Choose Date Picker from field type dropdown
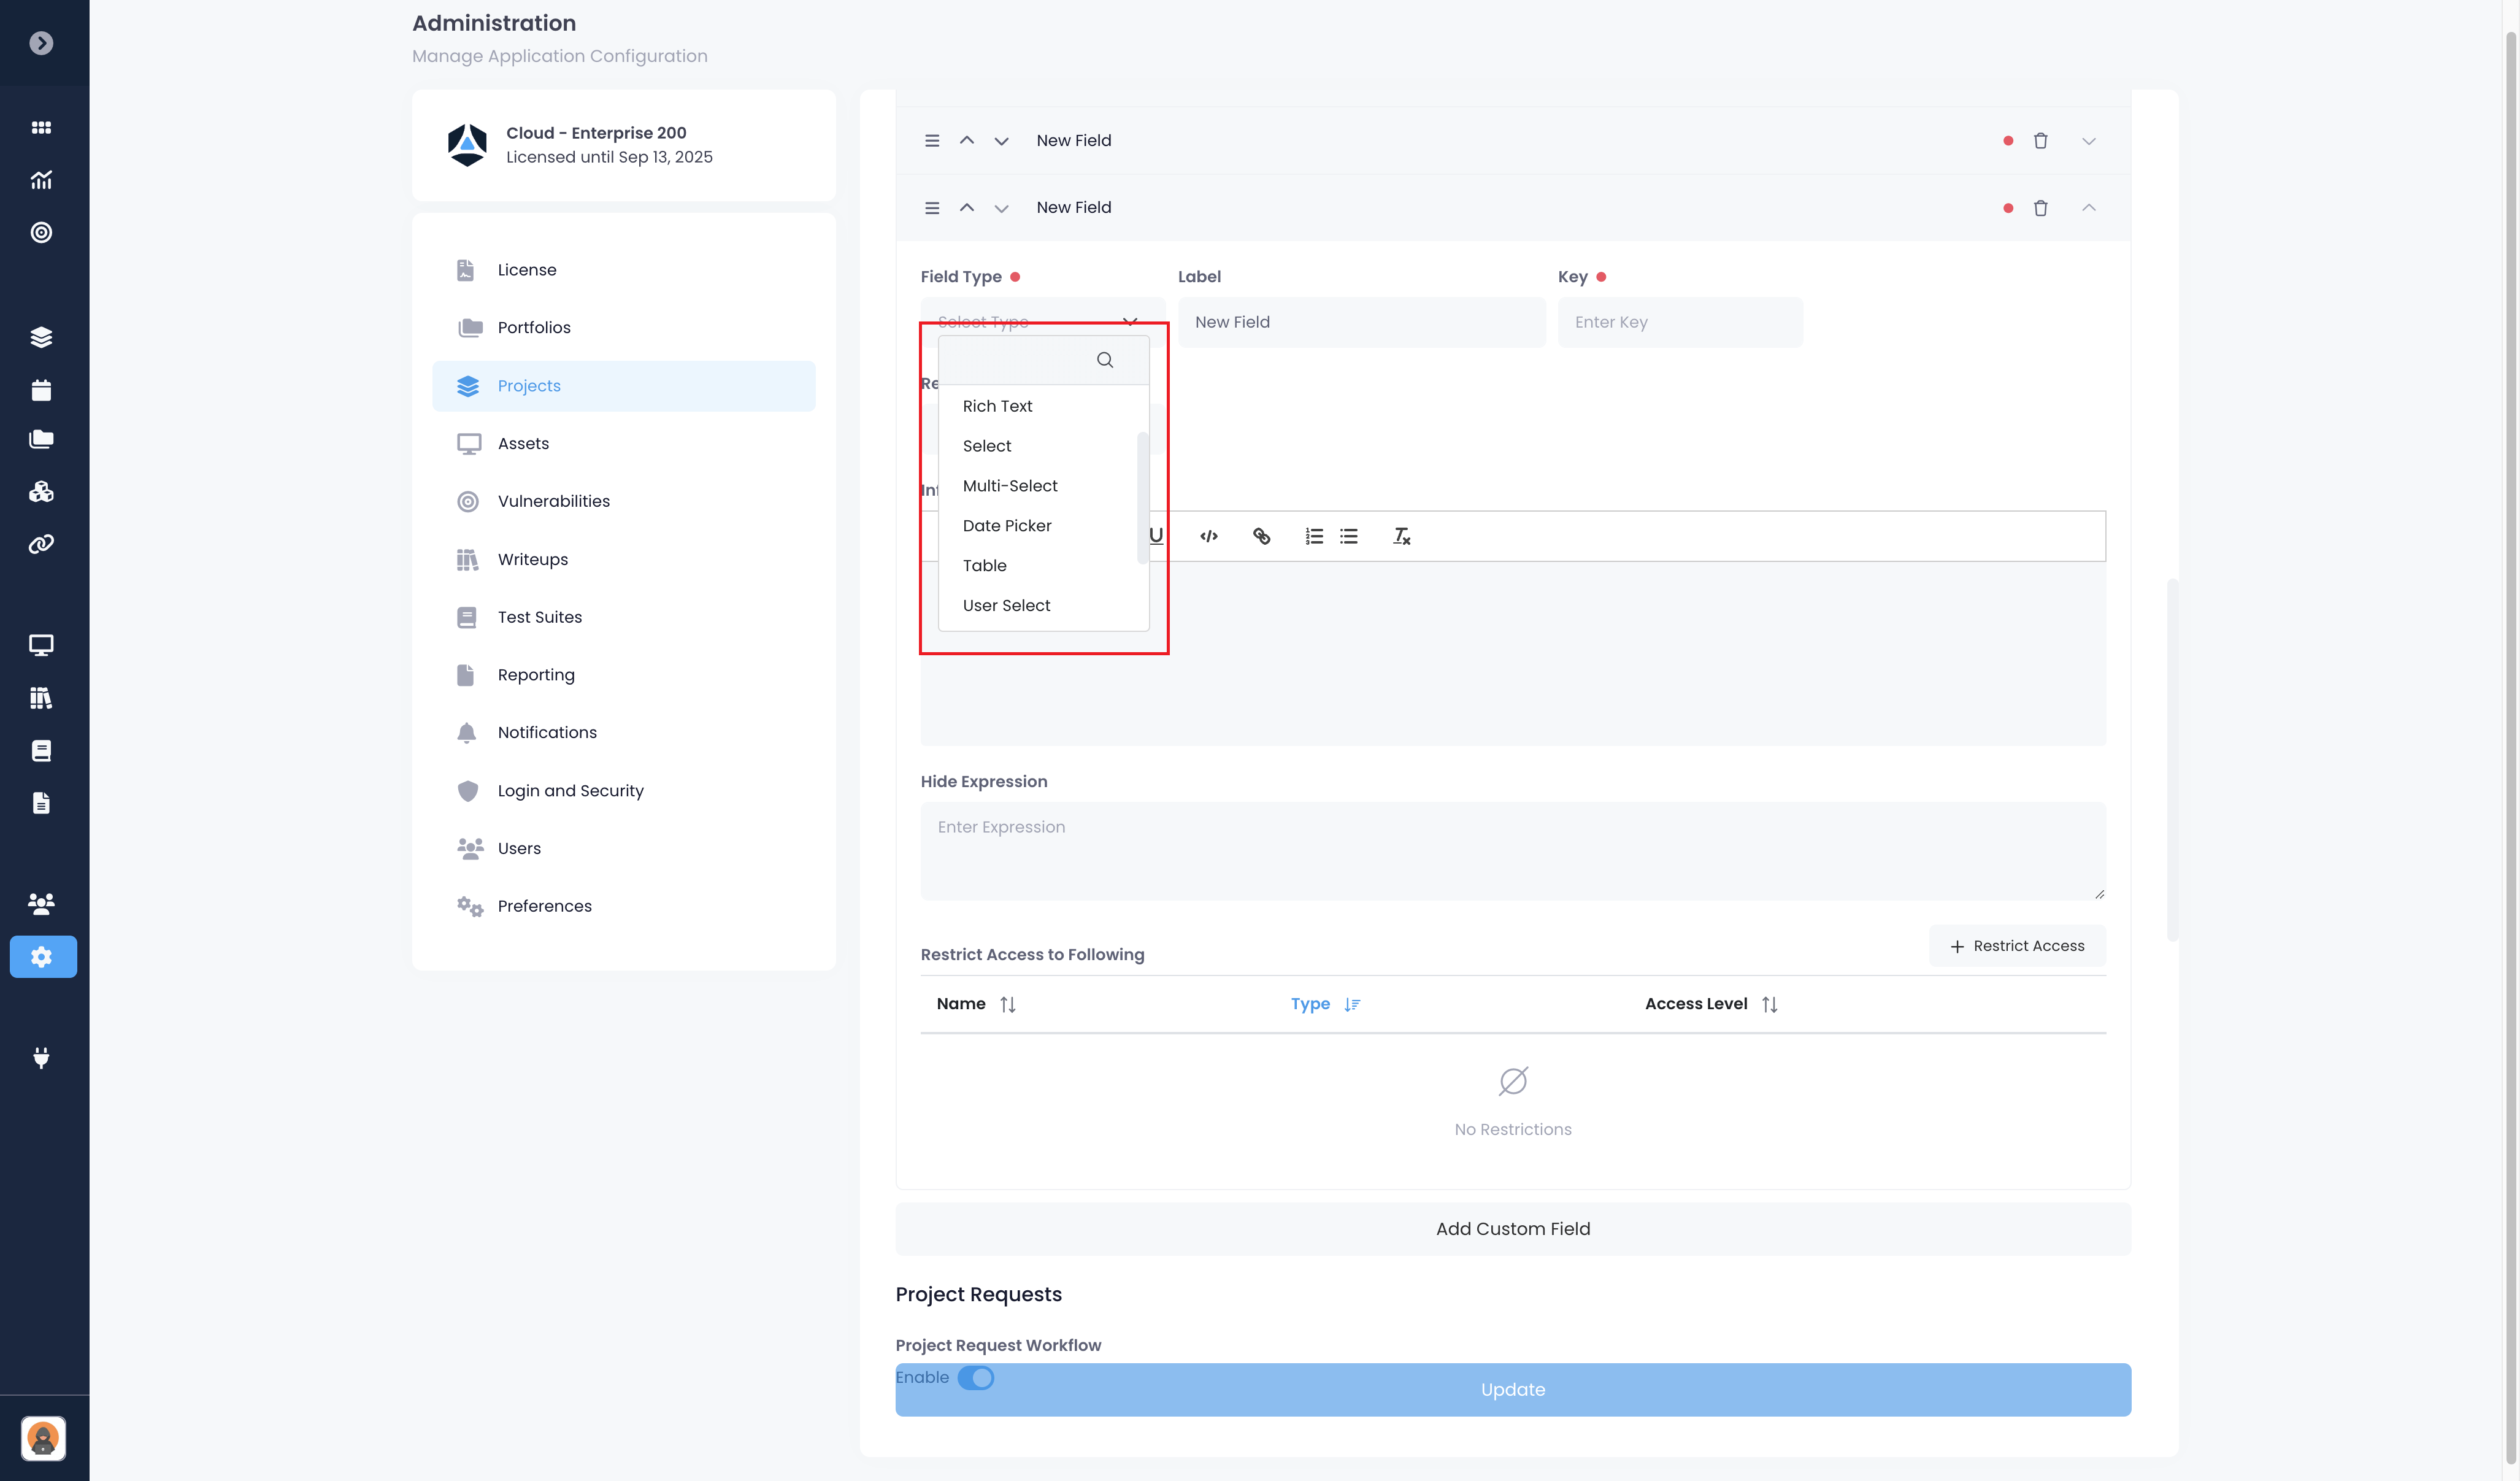 [1006, 526]
